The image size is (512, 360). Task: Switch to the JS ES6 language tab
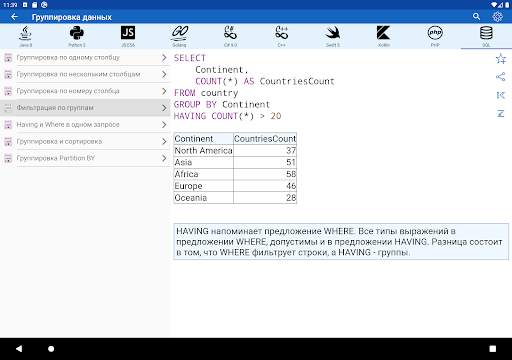pos(128,36)
